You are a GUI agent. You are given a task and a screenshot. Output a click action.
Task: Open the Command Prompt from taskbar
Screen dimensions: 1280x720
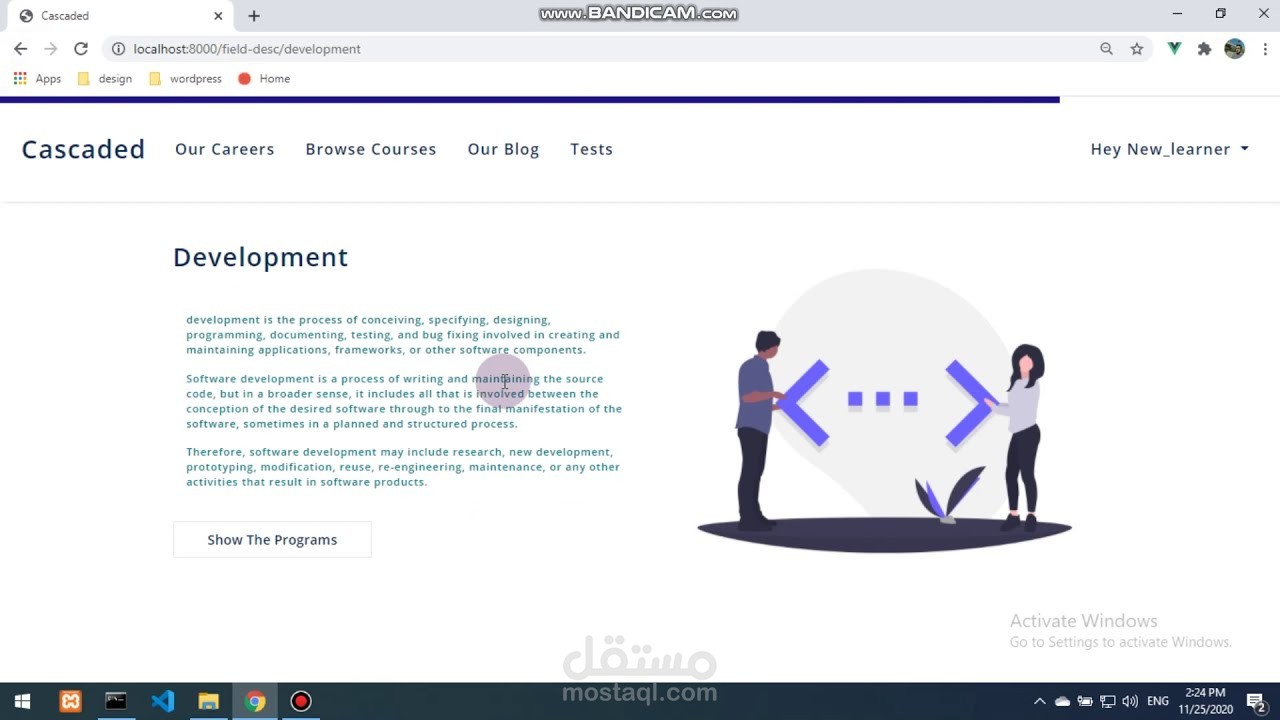(115, 701)
